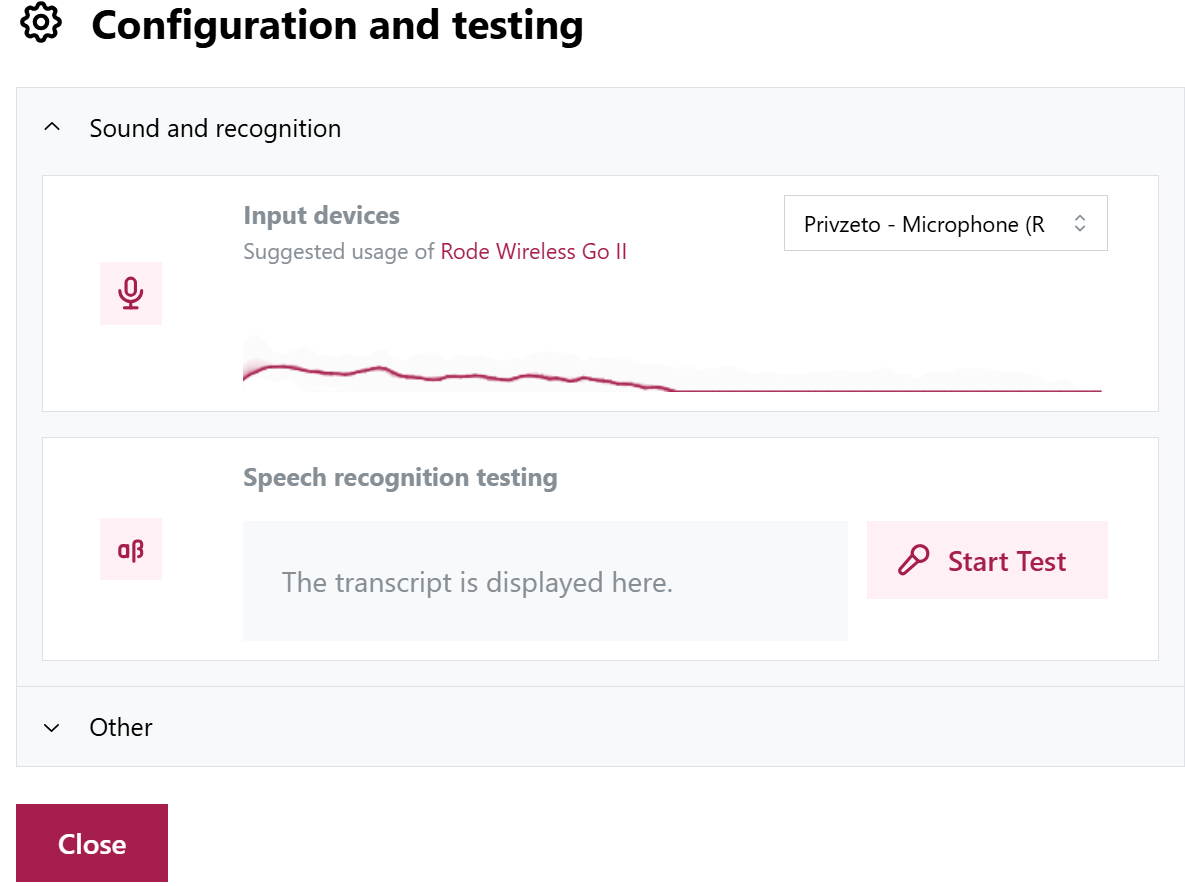Expand the Other section chevron
This screenshot has width=1185, height=886.
(x=51, y=728)
